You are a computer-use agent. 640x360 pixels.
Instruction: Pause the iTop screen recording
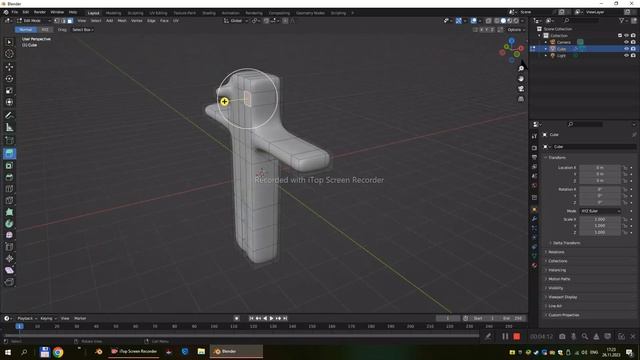pyautogui.click(x=505, y=336)
